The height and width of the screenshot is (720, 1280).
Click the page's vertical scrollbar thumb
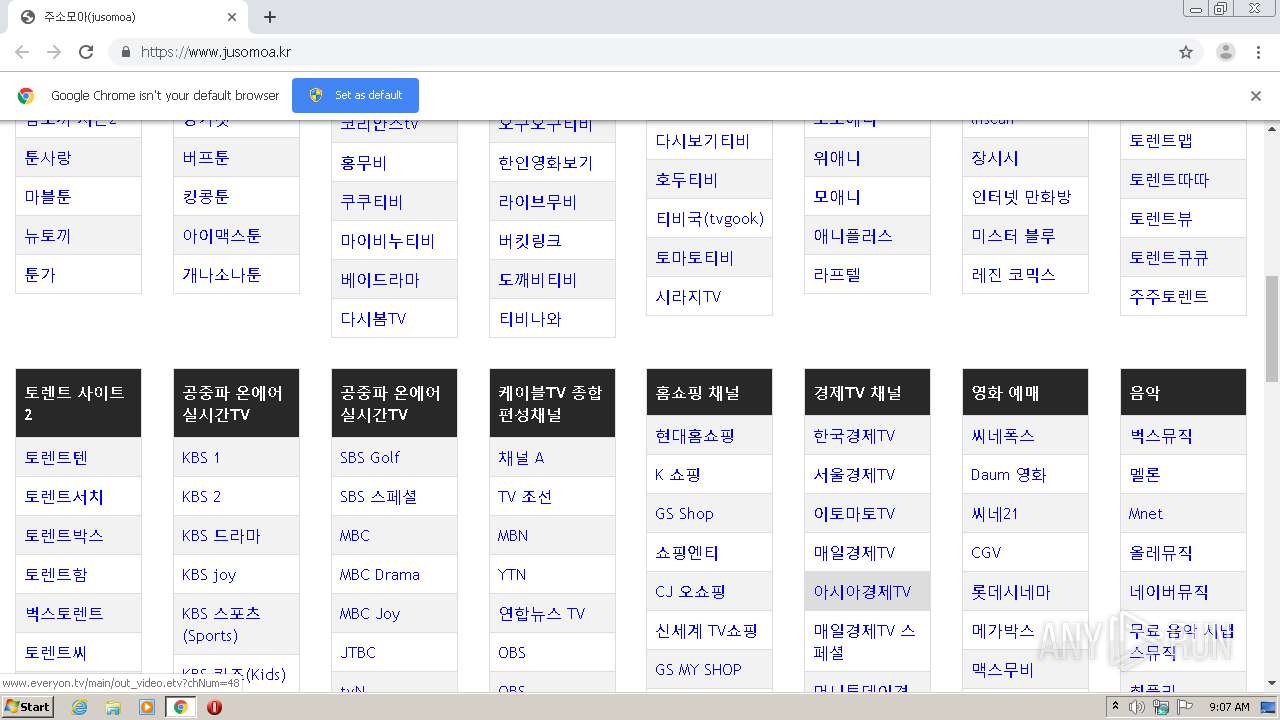[1272, 328]
